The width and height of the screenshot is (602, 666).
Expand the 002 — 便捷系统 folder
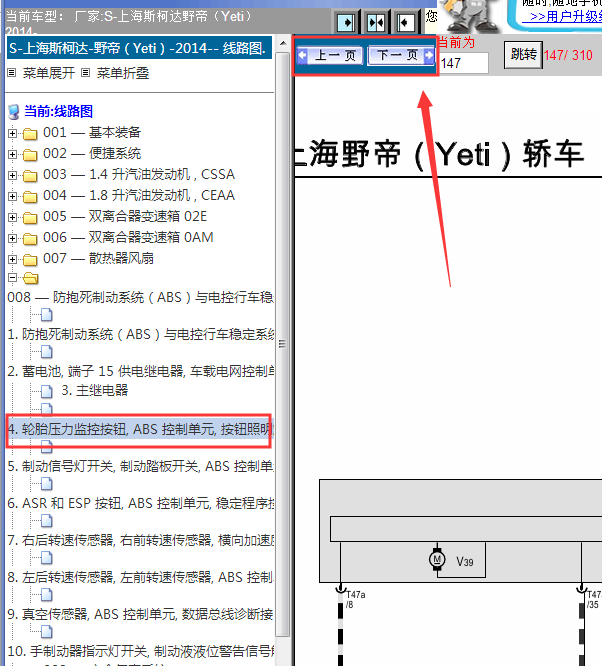click(12, 155)
